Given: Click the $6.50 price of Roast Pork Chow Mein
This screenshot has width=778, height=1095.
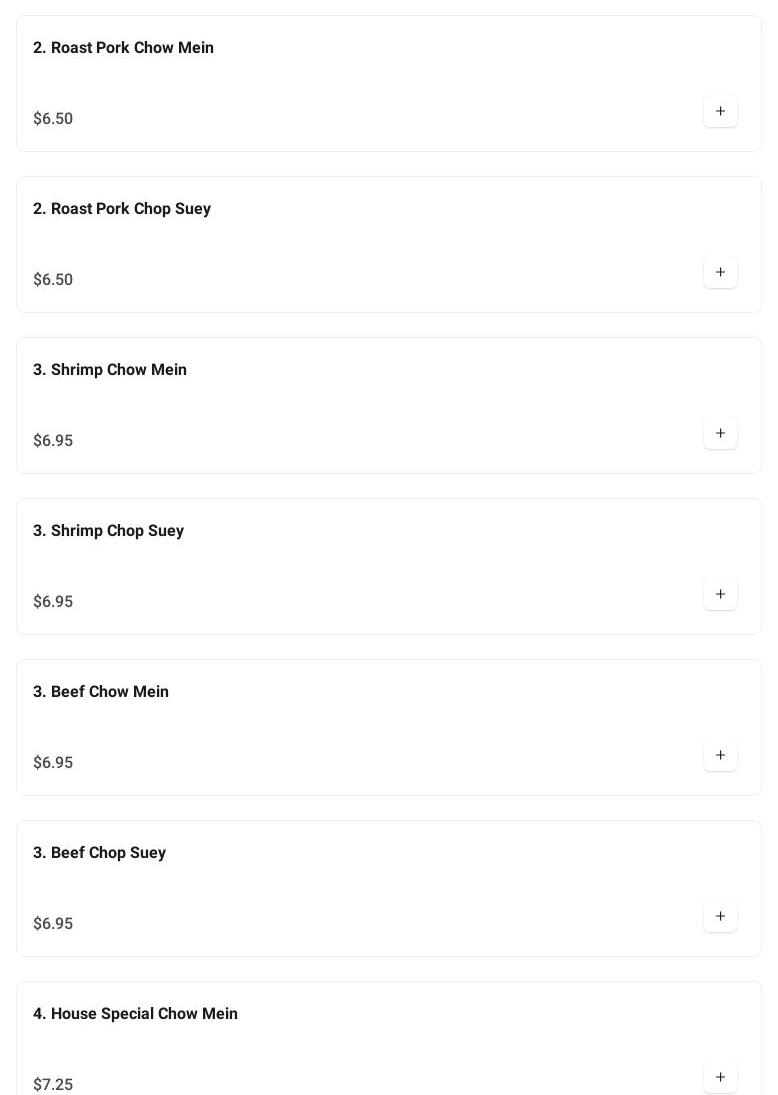Looking at the screenshot, I should pos(53,119).
